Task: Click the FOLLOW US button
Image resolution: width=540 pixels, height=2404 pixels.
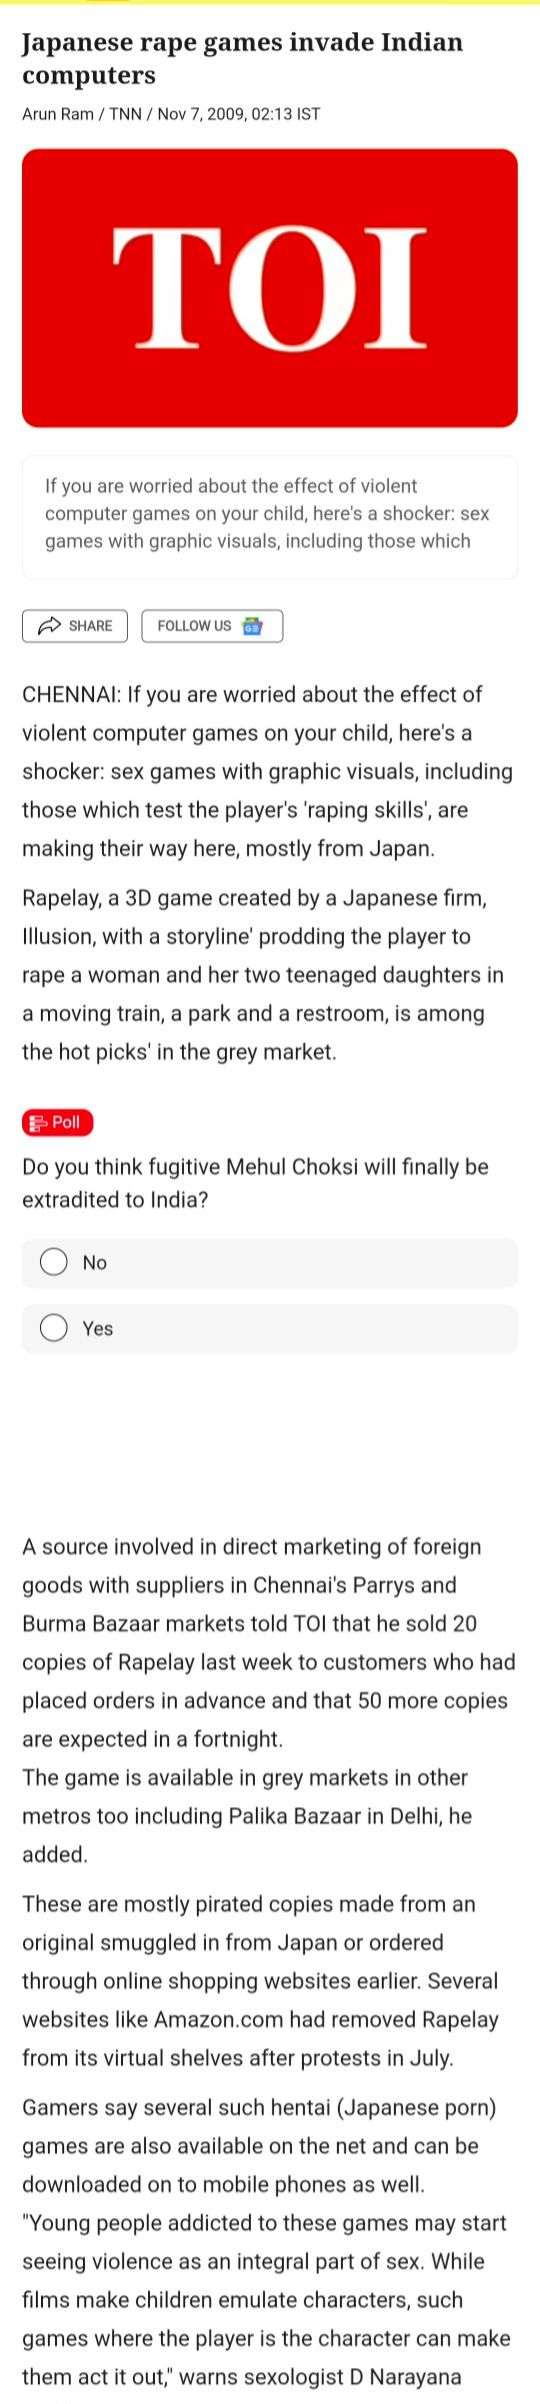Action: coord(212,626)
